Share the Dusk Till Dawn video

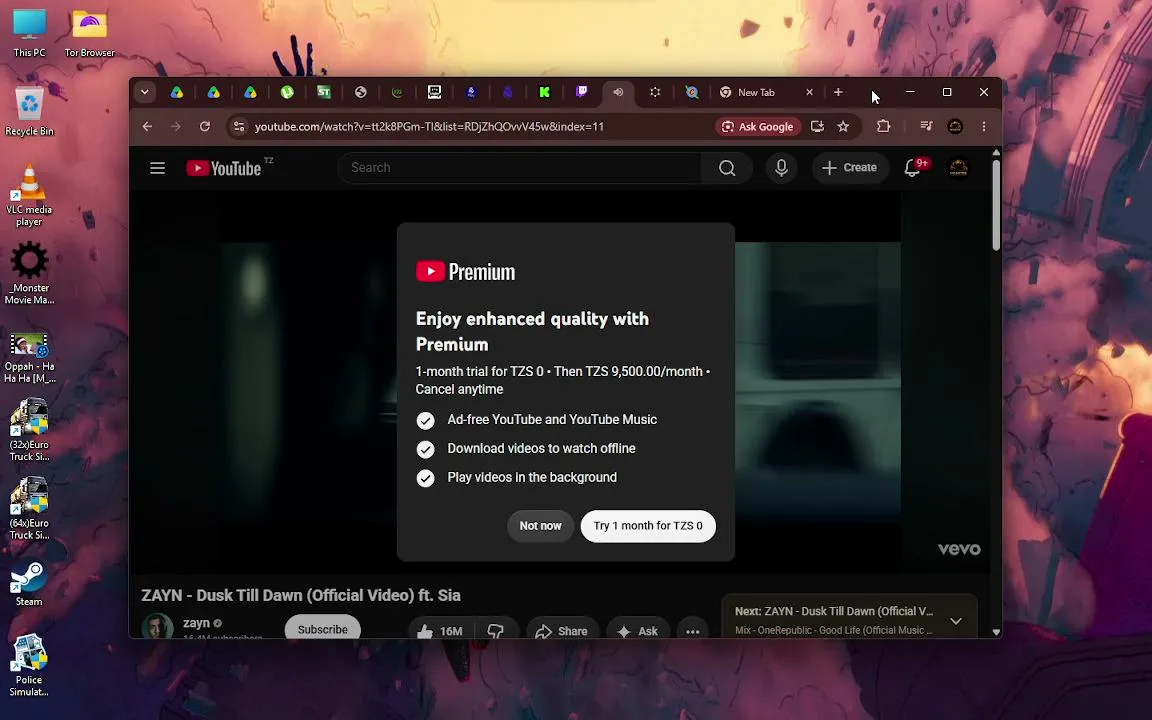[x=561, y=631]
